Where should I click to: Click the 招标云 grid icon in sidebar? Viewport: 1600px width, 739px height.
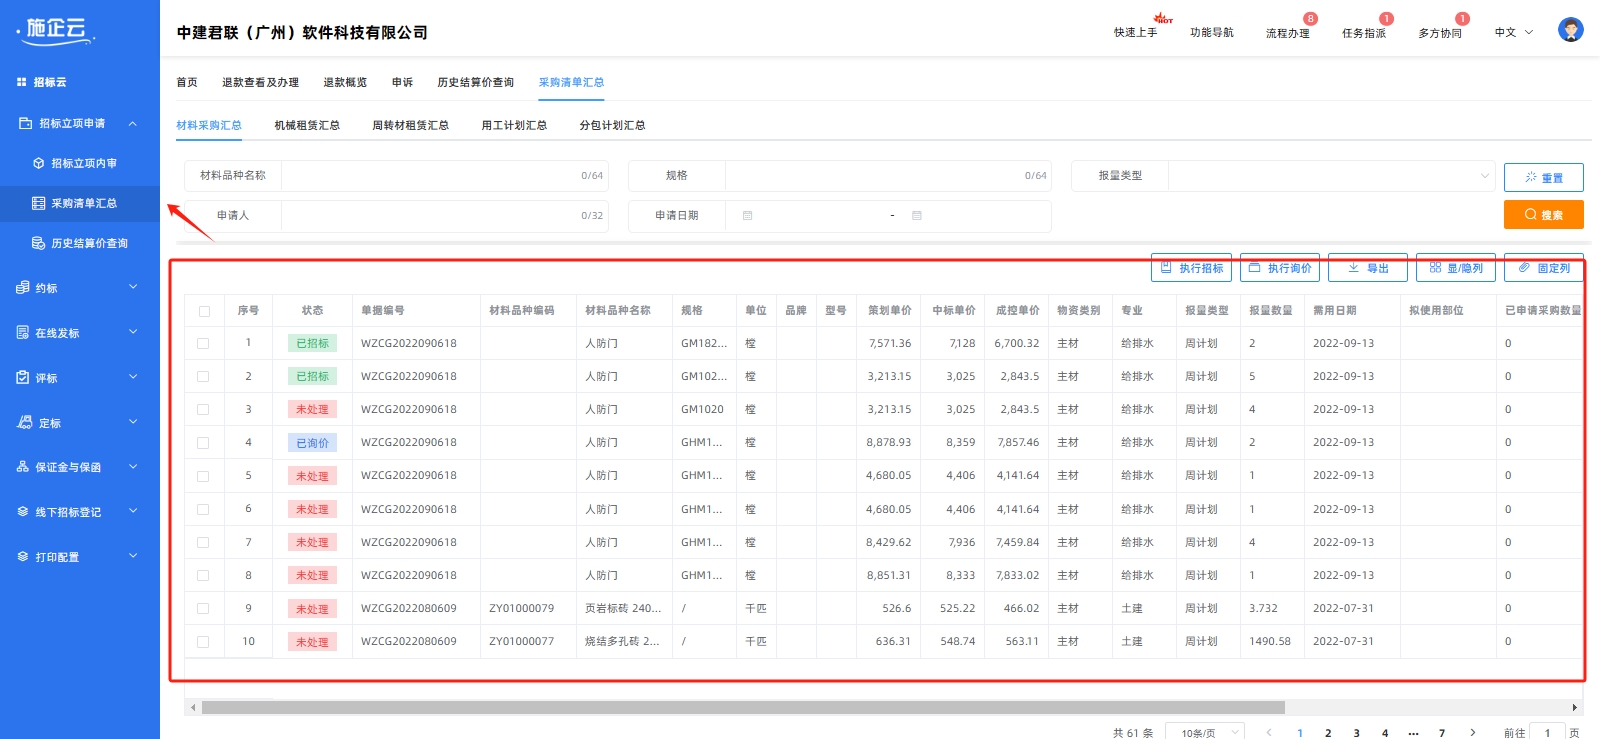[x=22, y=82]
